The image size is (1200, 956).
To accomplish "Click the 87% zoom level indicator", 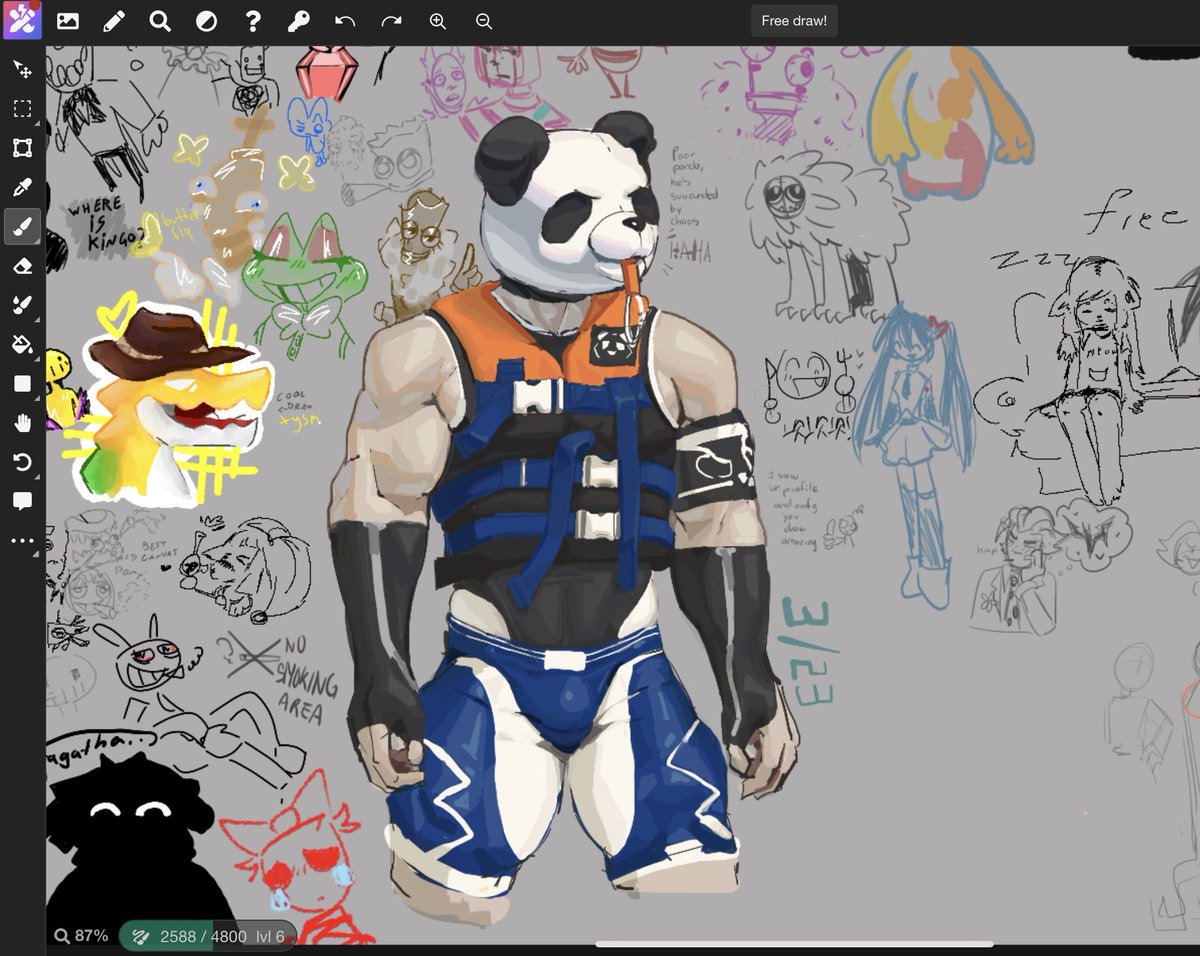I will tap(81, 936).
